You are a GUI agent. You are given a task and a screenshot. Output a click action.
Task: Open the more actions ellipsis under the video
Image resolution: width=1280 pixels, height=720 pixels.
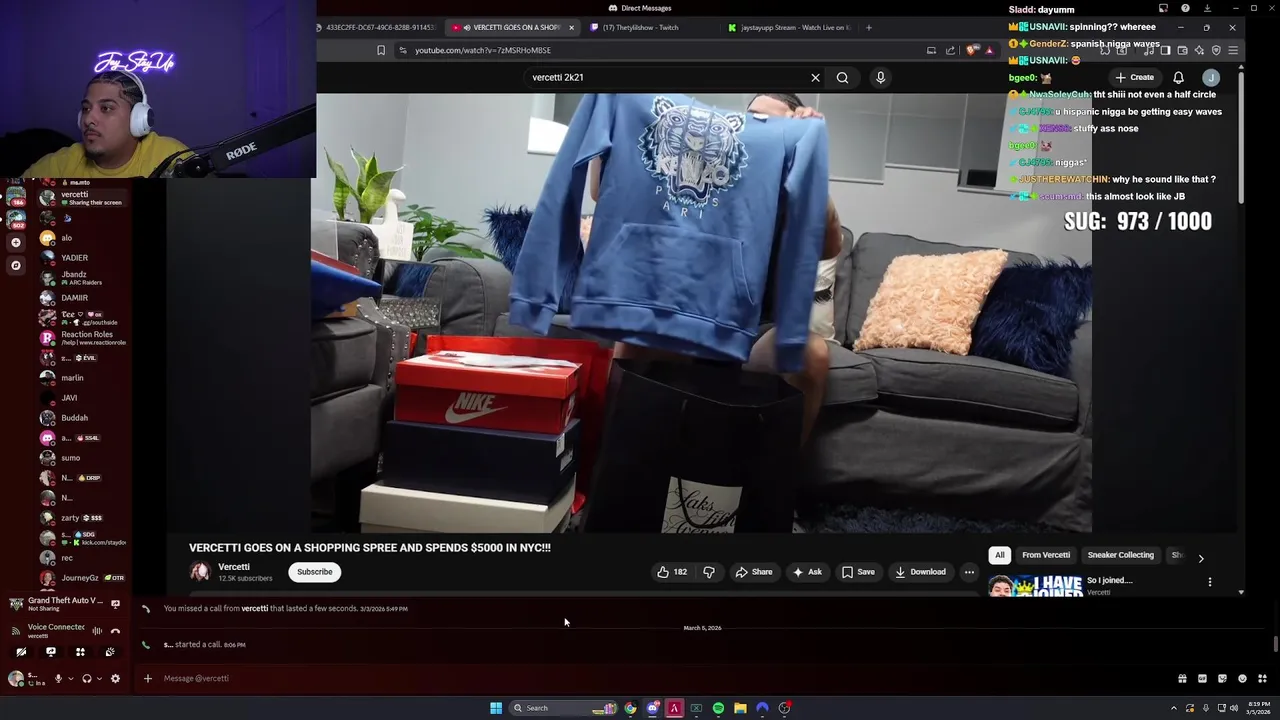click(969, 572)
